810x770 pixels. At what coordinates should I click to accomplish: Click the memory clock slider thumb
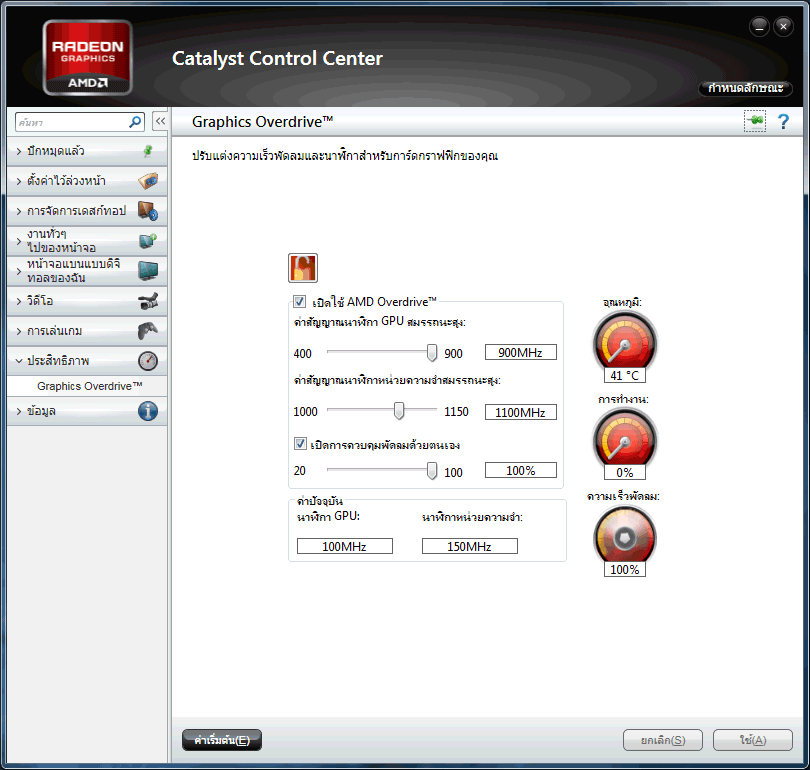(399, 411)
